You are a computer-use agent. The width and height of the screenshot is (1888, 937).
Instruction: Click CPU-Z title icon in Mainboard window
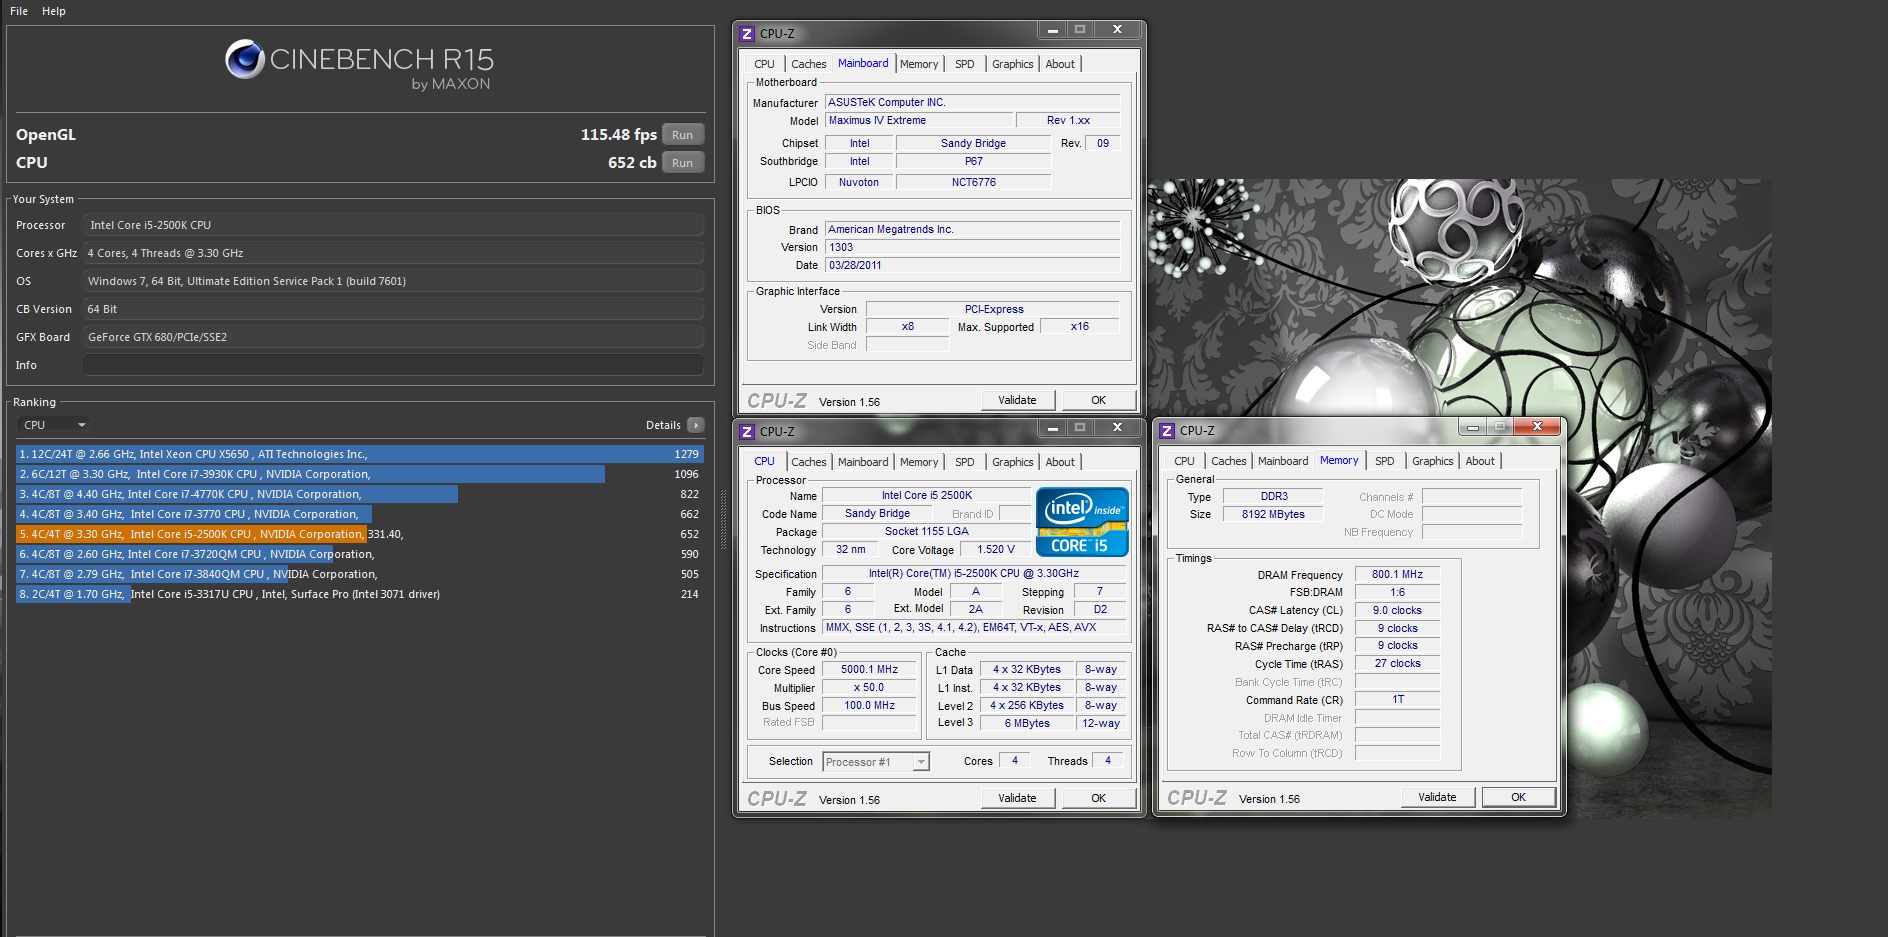point(747,34)
